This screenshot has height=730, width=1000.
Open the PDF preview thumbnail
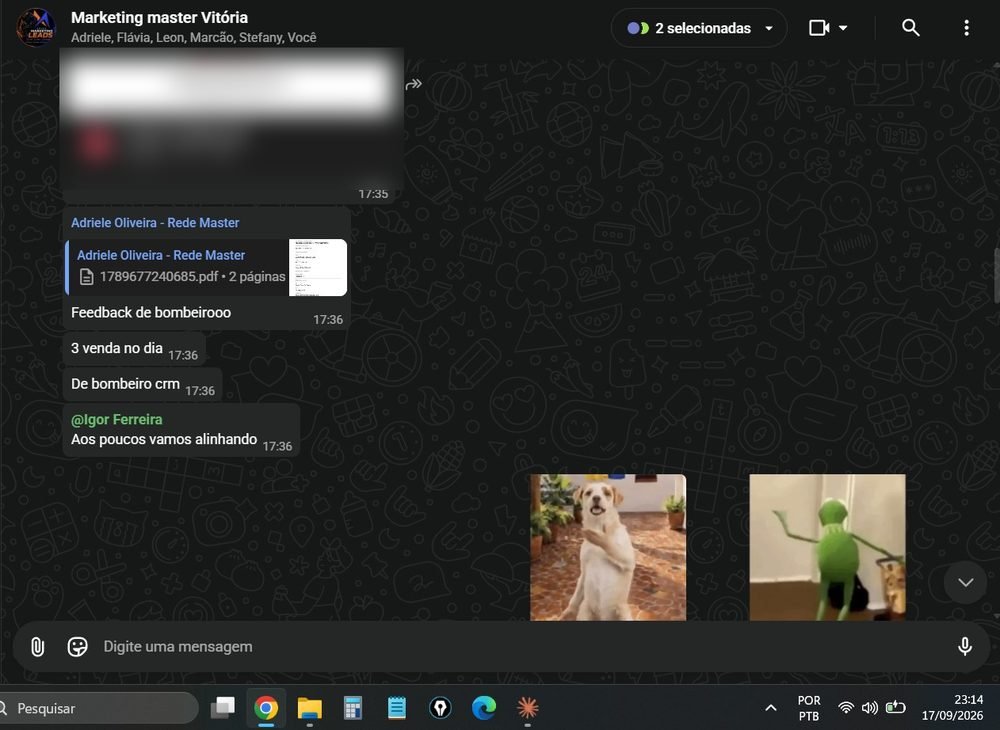click(318, 267)
